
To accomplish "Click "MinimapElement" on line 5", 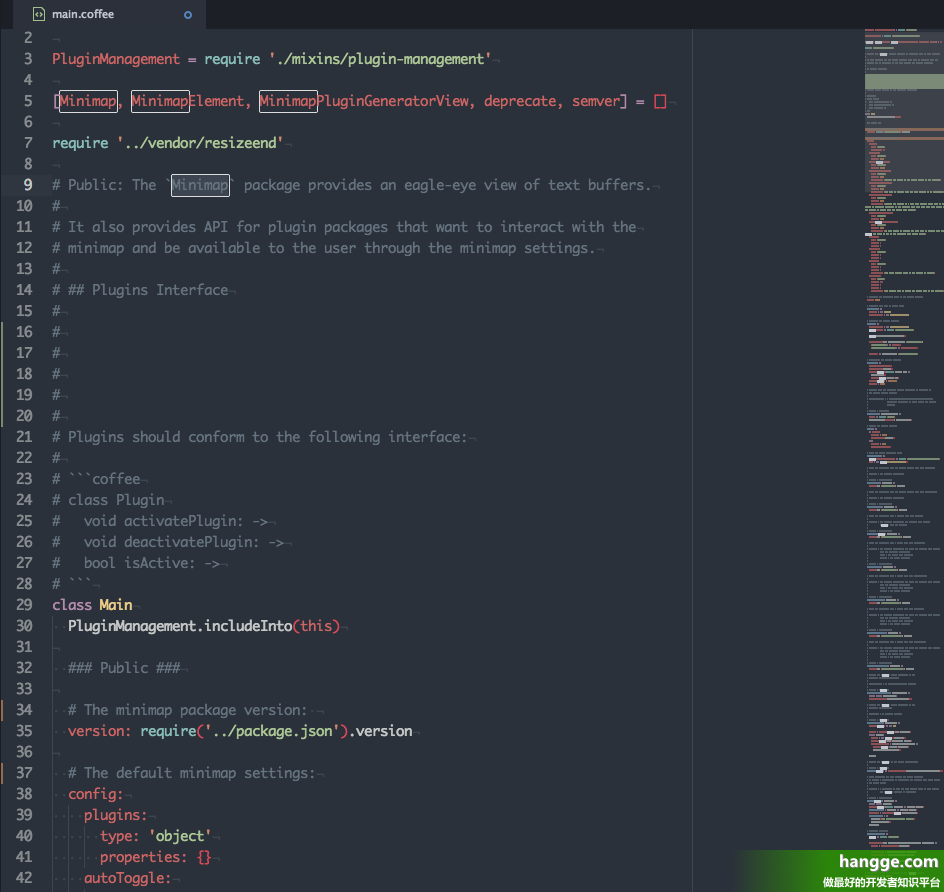I will pos(188,101).
